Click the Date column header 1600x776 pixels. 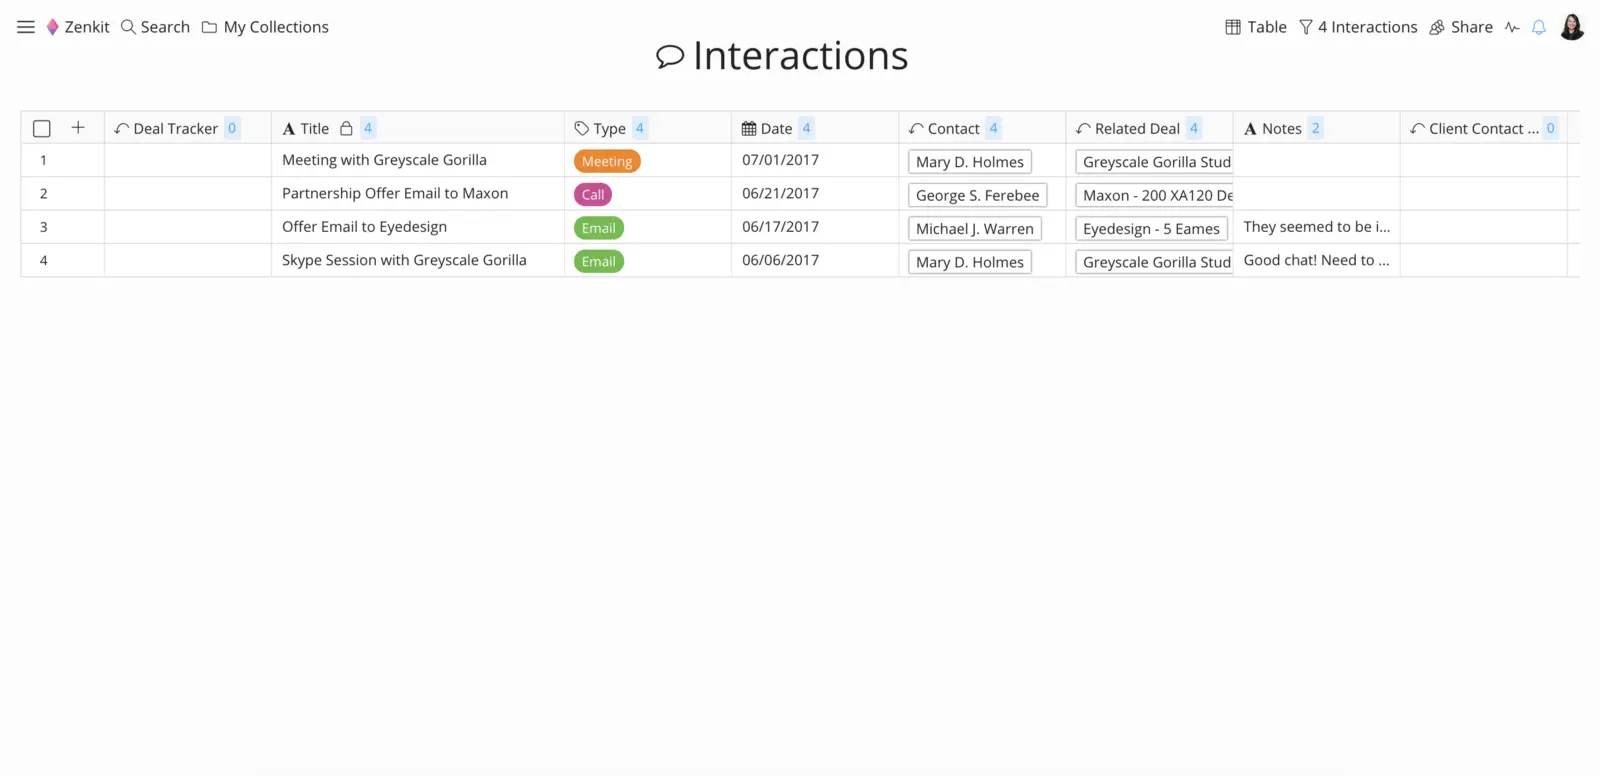[776, 128]
